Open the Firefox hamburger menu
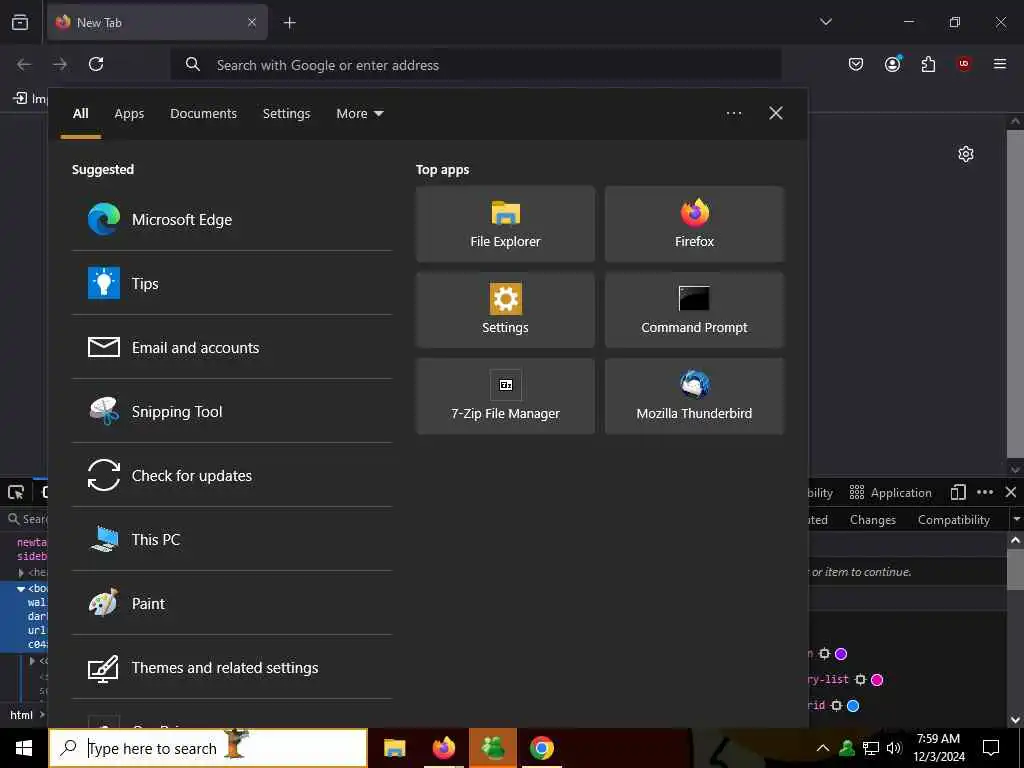This screenshot has height=768, width=1024. pyautogui.click(x=1000, y=64)
